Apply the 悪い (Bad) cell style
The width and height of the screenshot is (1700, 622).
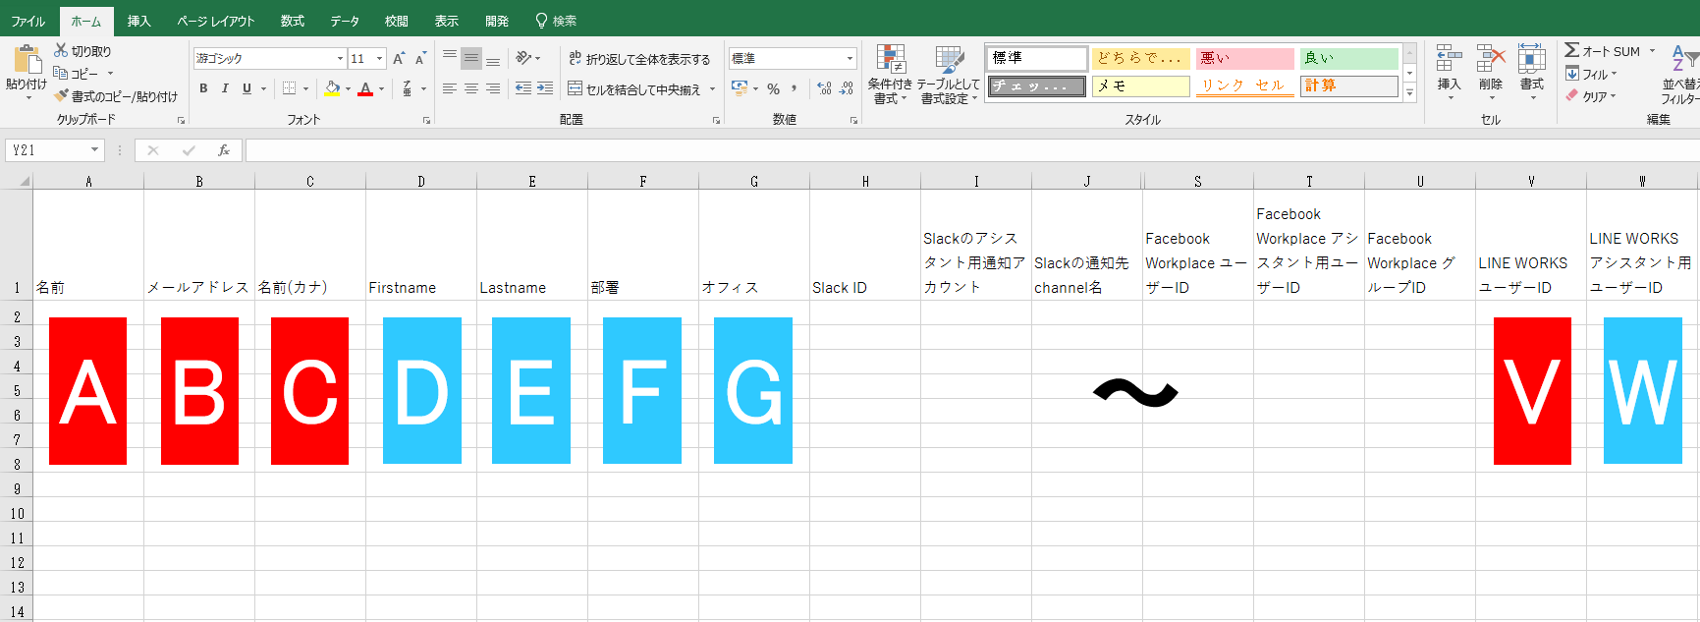pos(1245,58)
